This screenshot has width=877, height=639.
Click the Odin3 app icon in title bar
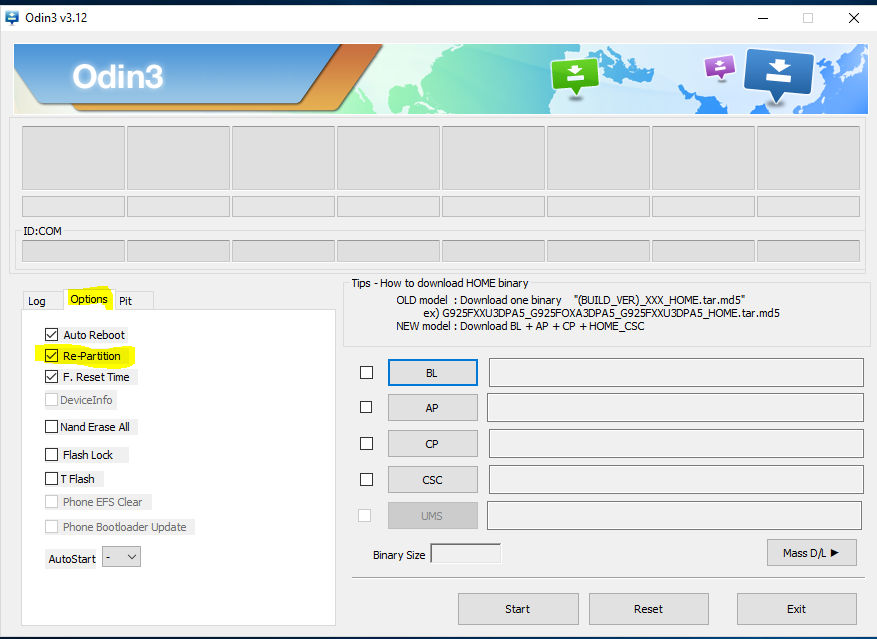click(x=13, y=17)
